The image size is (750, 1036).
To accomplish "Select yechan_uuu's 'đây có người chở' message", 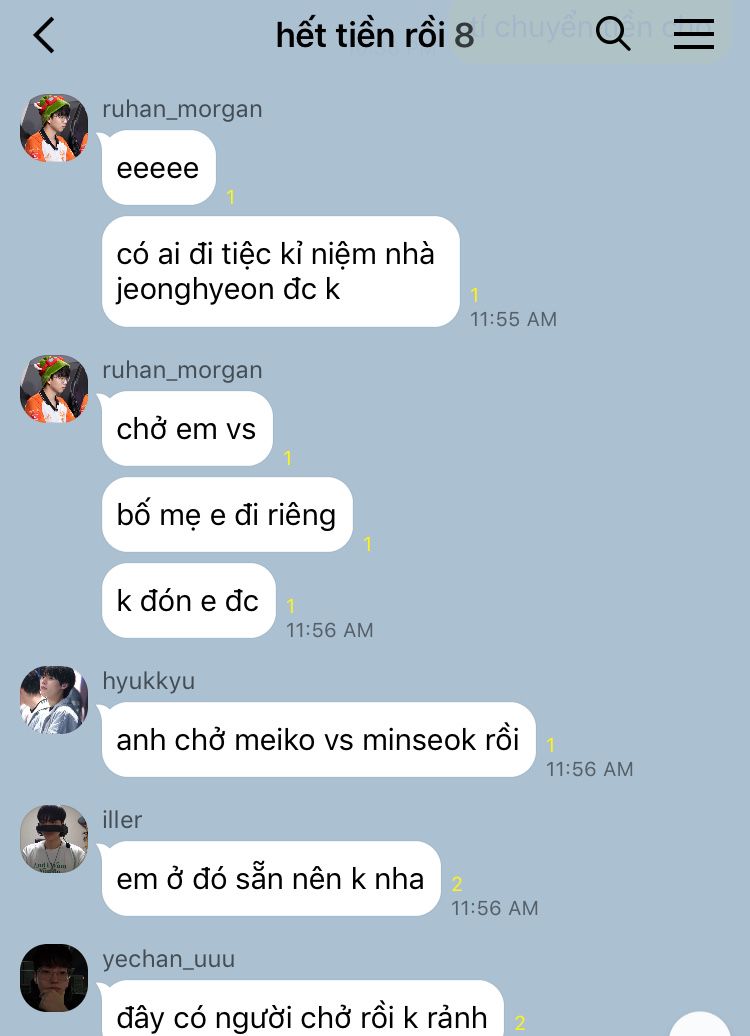I will pos(303,1011).
